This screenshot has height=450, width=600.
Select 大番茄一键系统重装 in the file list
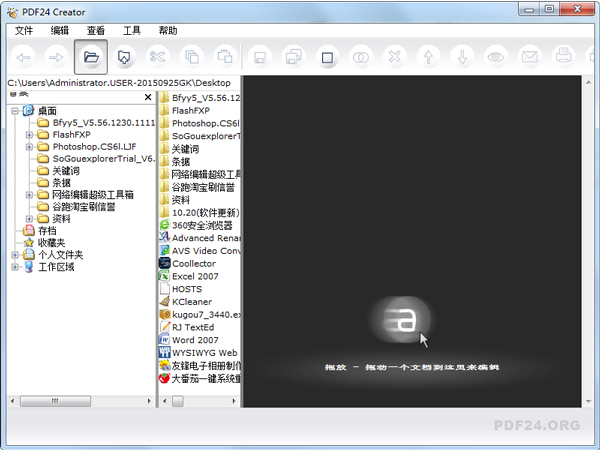point(206,379)
